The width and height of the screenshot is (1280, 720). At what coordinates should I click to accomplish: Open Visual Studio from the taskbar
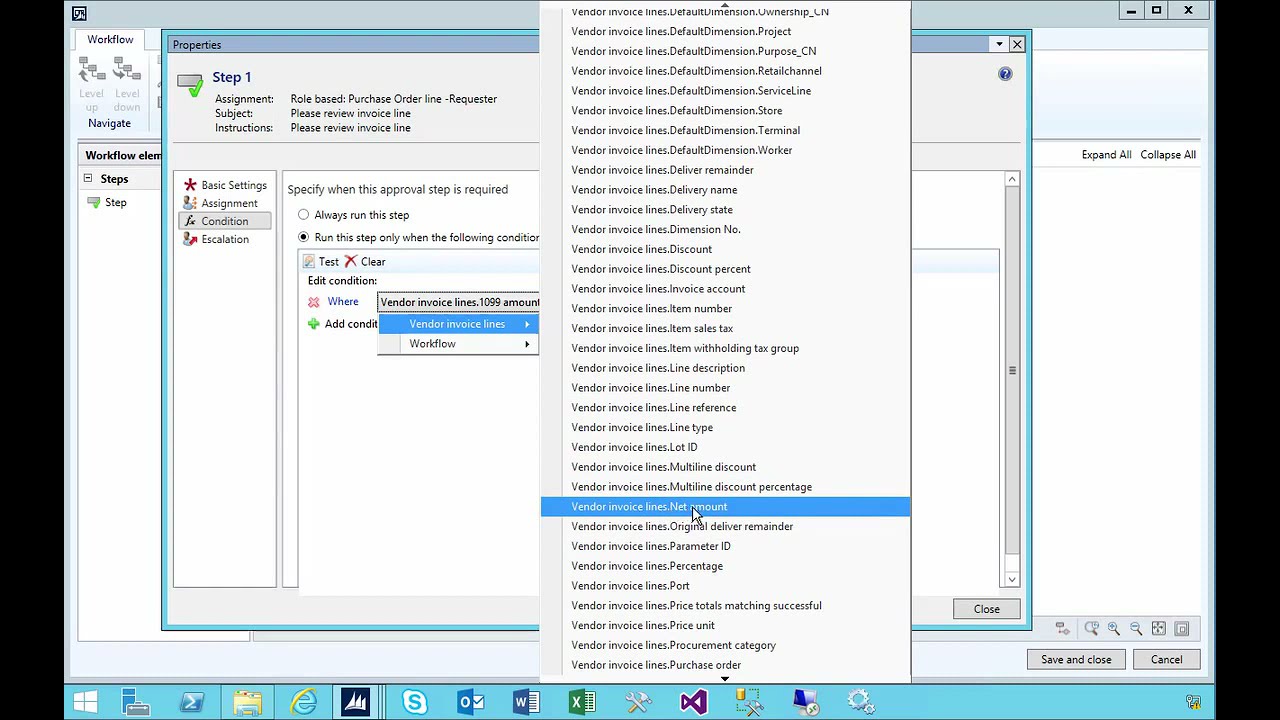(x=694, y=702)
